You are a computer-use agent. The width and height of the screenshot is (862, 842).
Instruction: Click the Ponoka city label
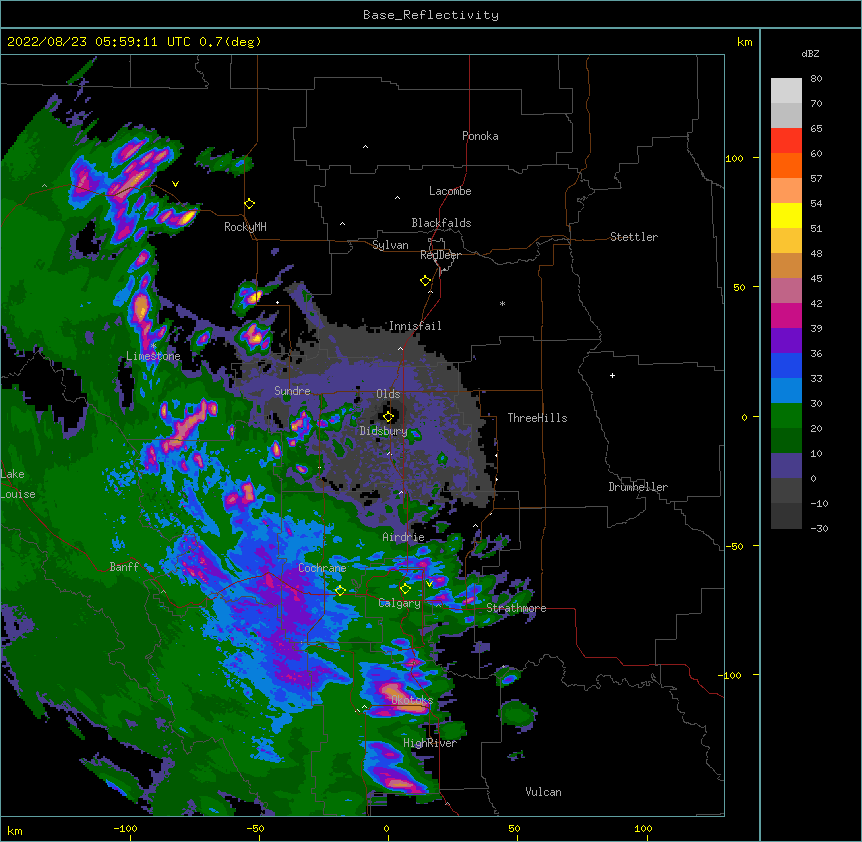(480, 136)
